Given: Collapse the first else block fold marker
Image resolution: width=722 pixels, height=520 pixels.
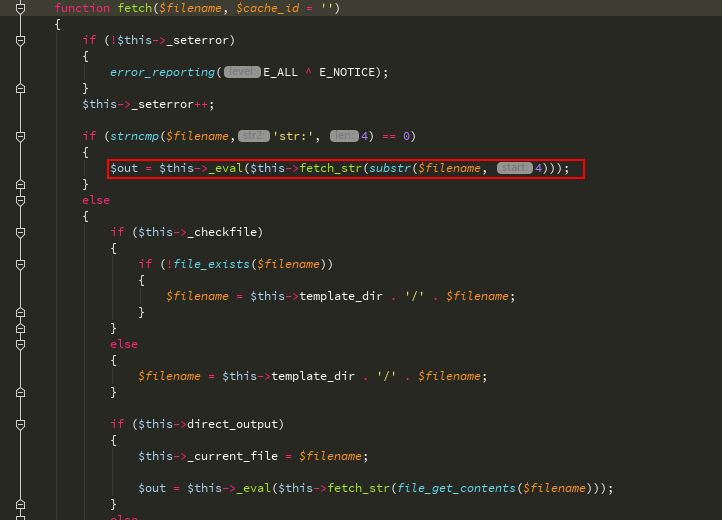Looking at the screenshot, I should coord(20,200).
